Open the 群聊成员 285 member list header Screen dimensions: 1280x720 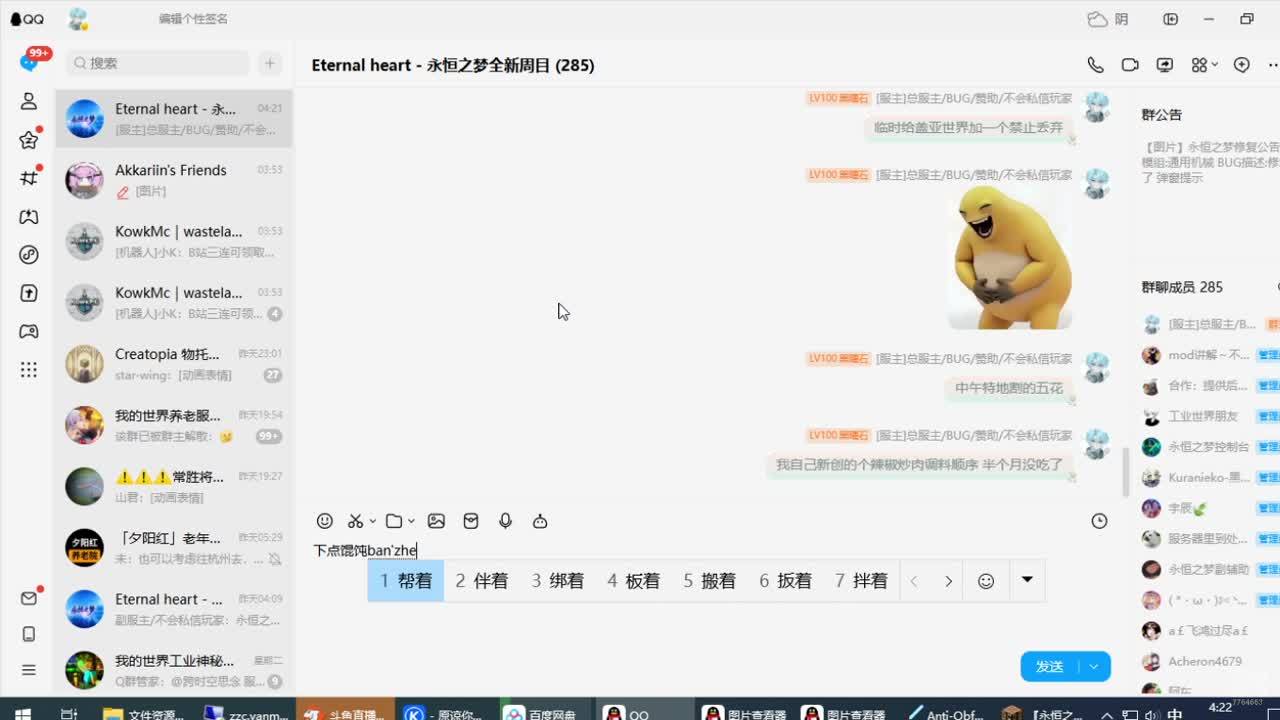coord(1182,287)
